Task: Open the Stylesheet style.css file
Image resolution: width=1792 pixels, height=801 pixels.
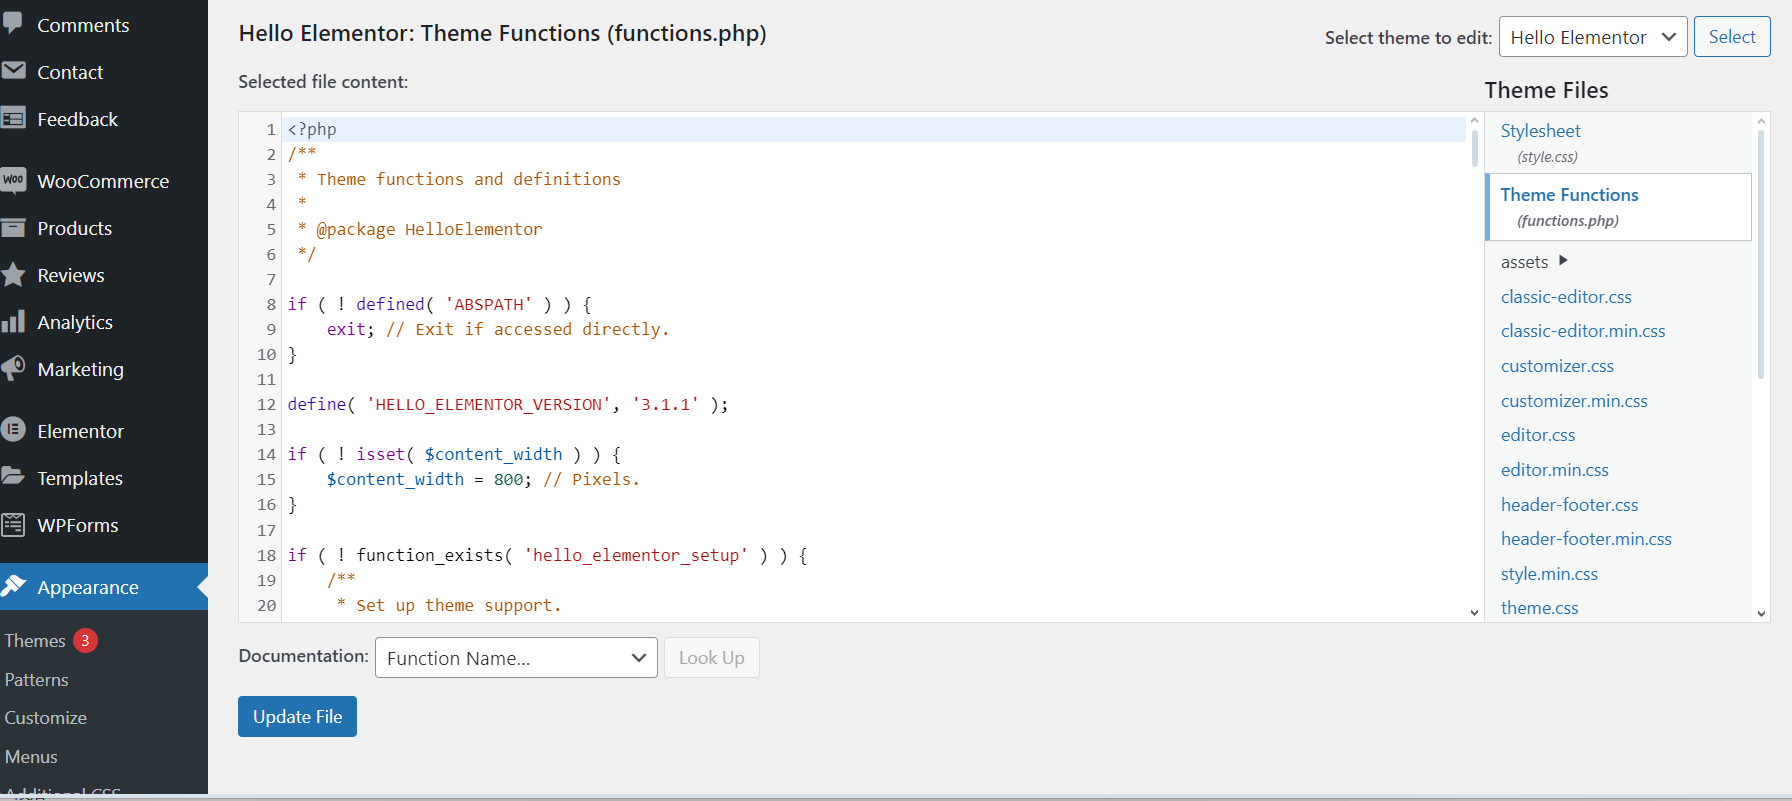Action: click(1540, 142)
